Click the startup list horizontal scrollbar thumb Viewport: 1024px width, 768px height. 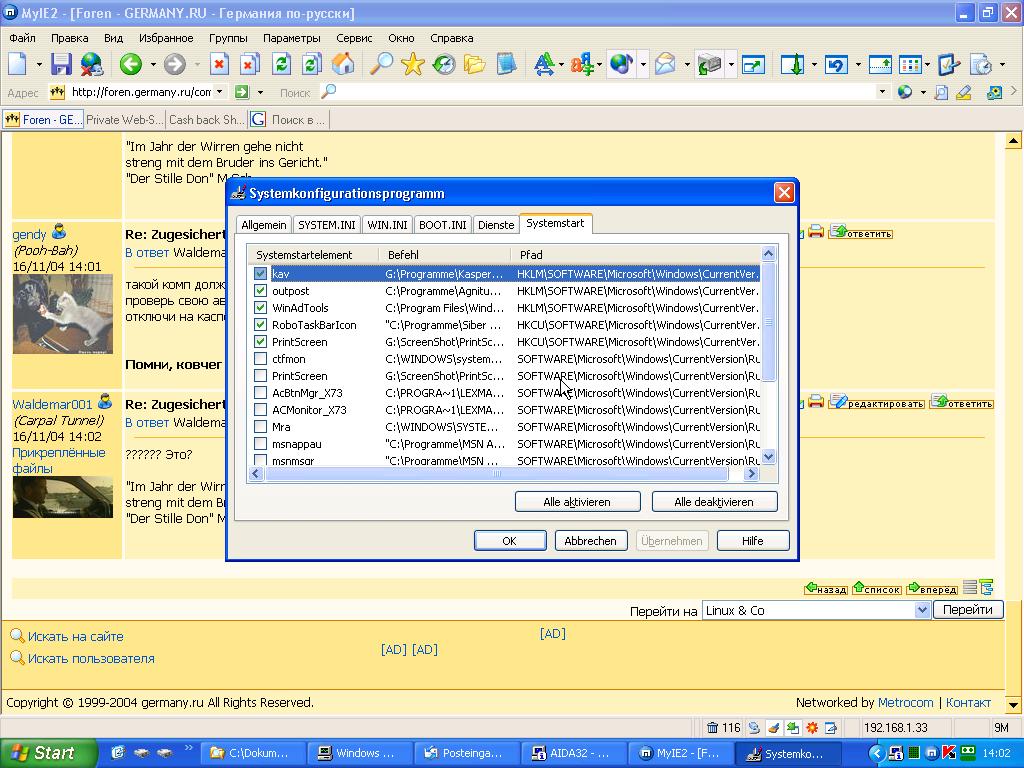point(497,473)
